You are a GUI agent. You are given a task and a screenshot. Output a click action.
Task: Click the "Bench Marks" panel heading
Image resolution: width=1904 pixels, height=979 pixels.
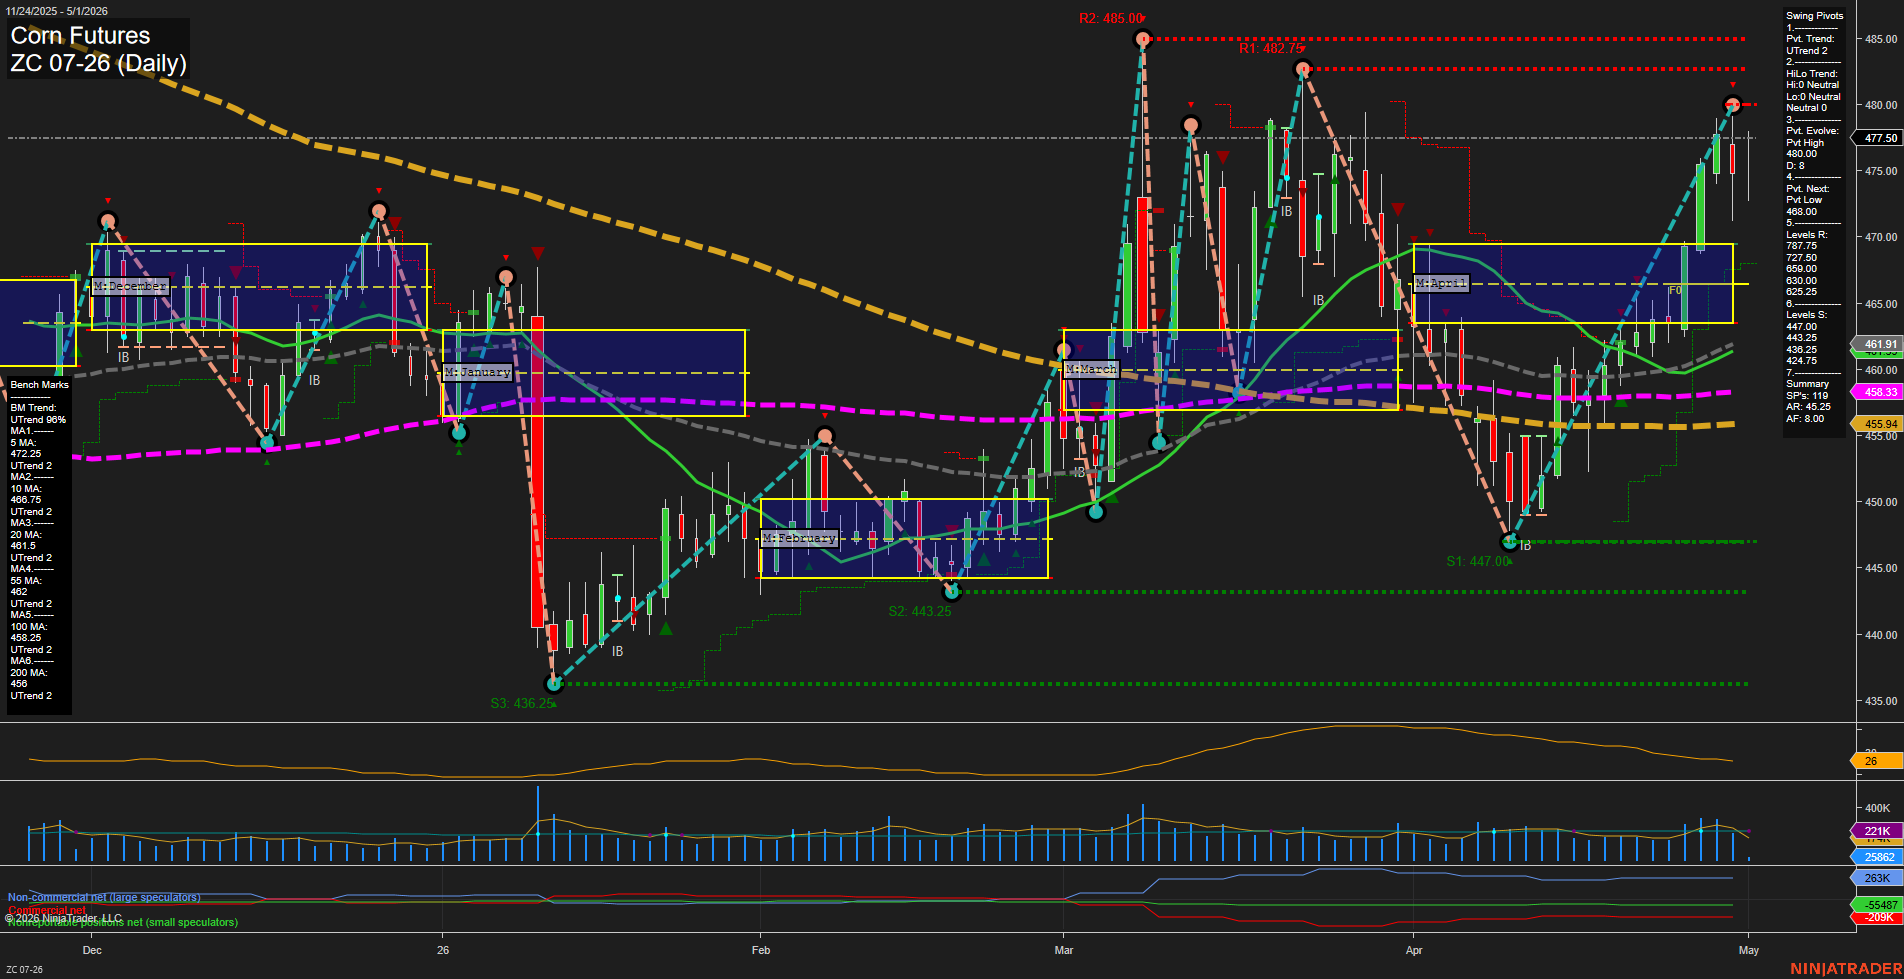pos(40,385)
